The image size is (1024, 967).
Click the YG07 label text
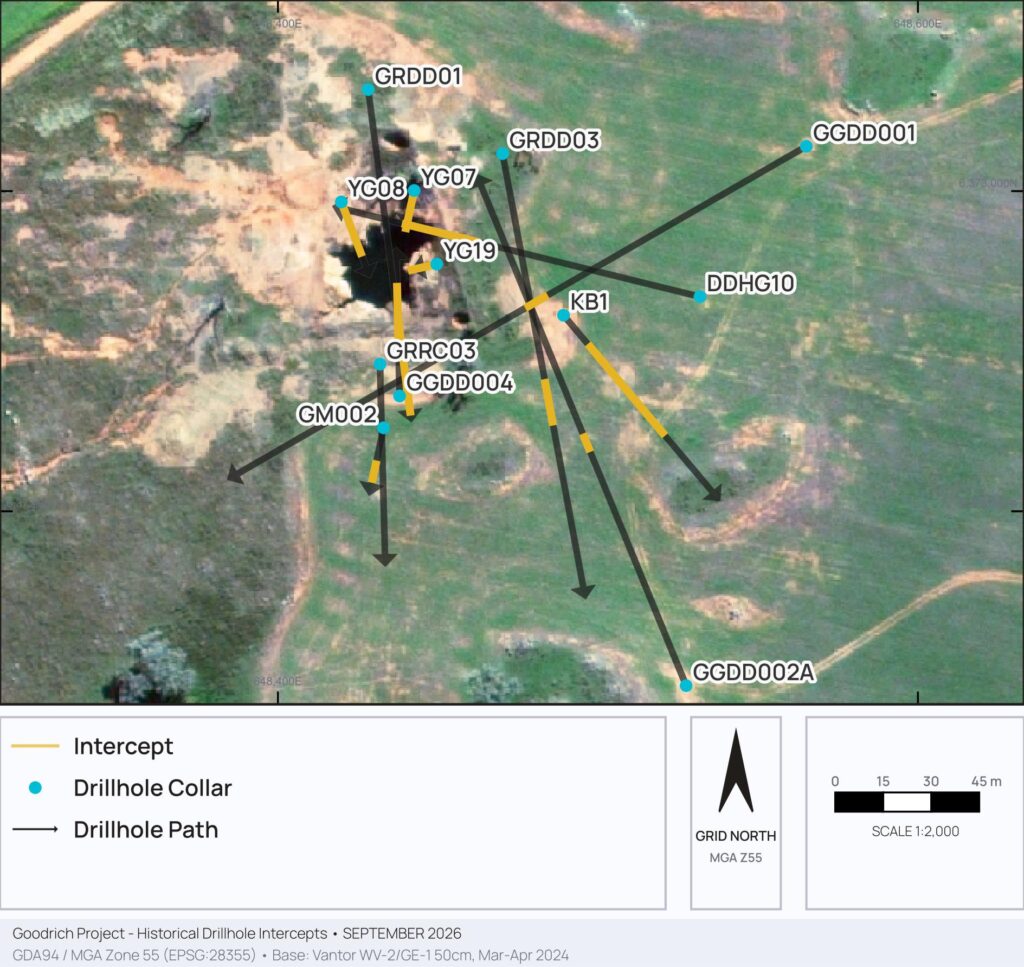point(448,177)
